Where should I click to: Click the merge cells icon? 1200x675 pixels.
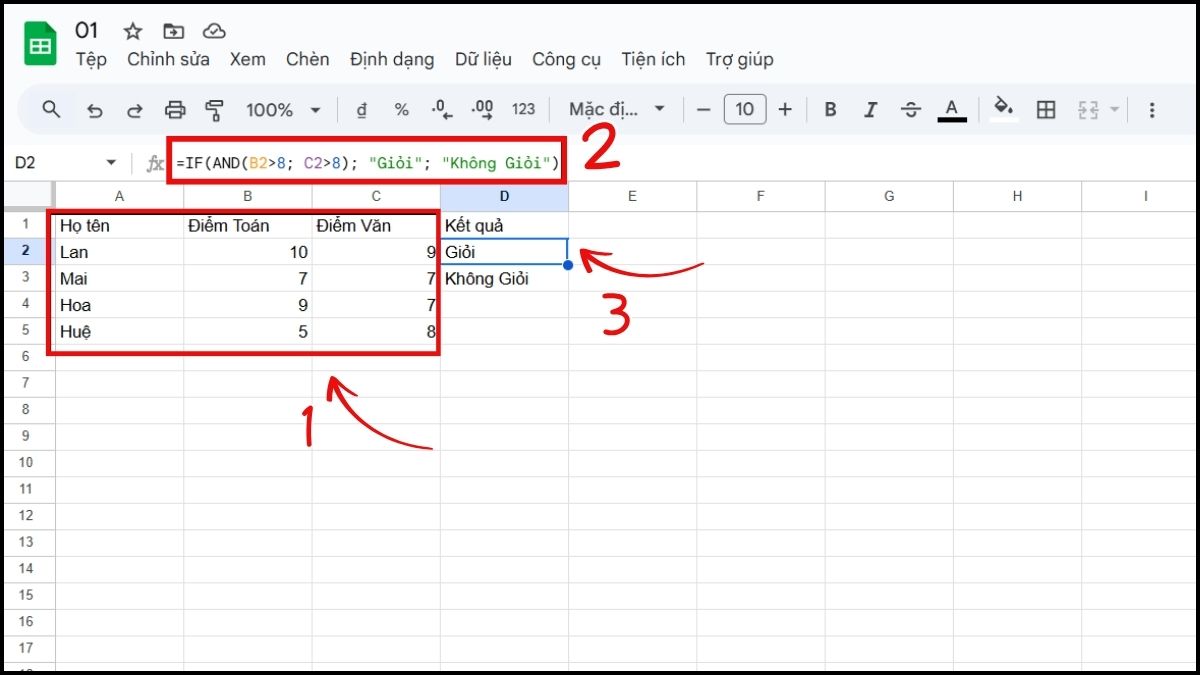coord(1088,110)
